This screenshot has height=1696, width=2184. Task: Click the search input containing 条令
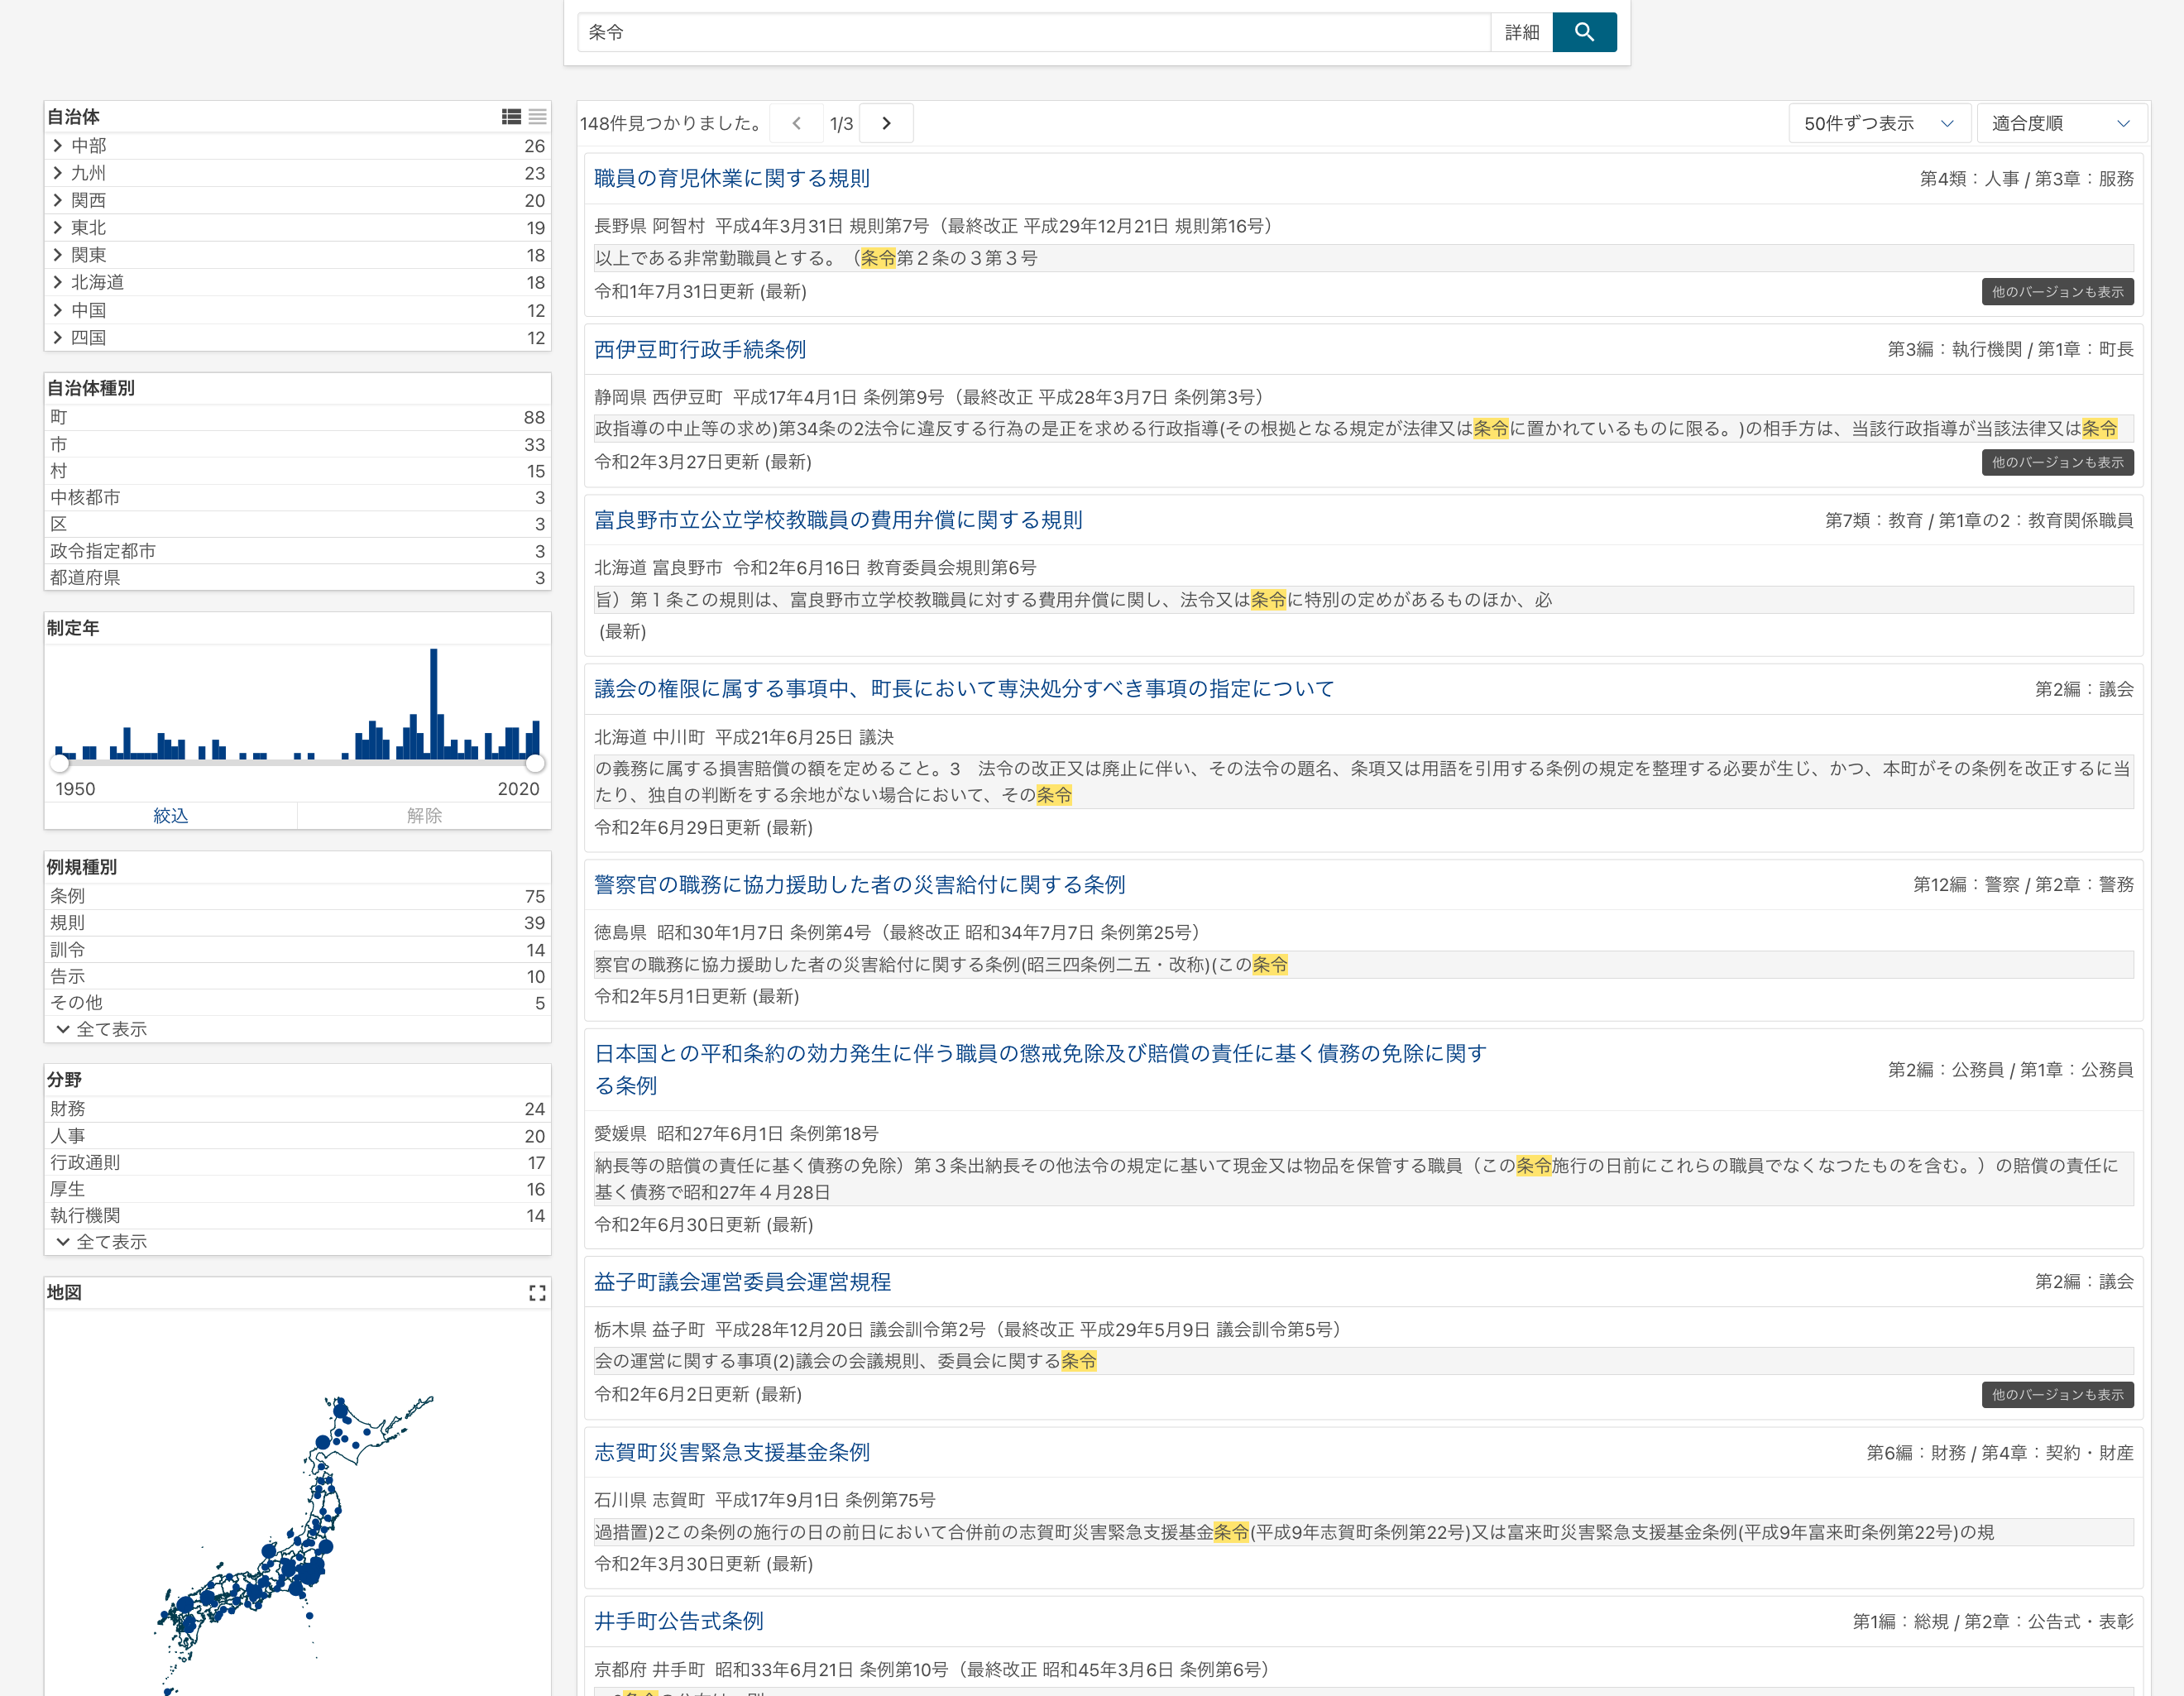(1034, 32)
